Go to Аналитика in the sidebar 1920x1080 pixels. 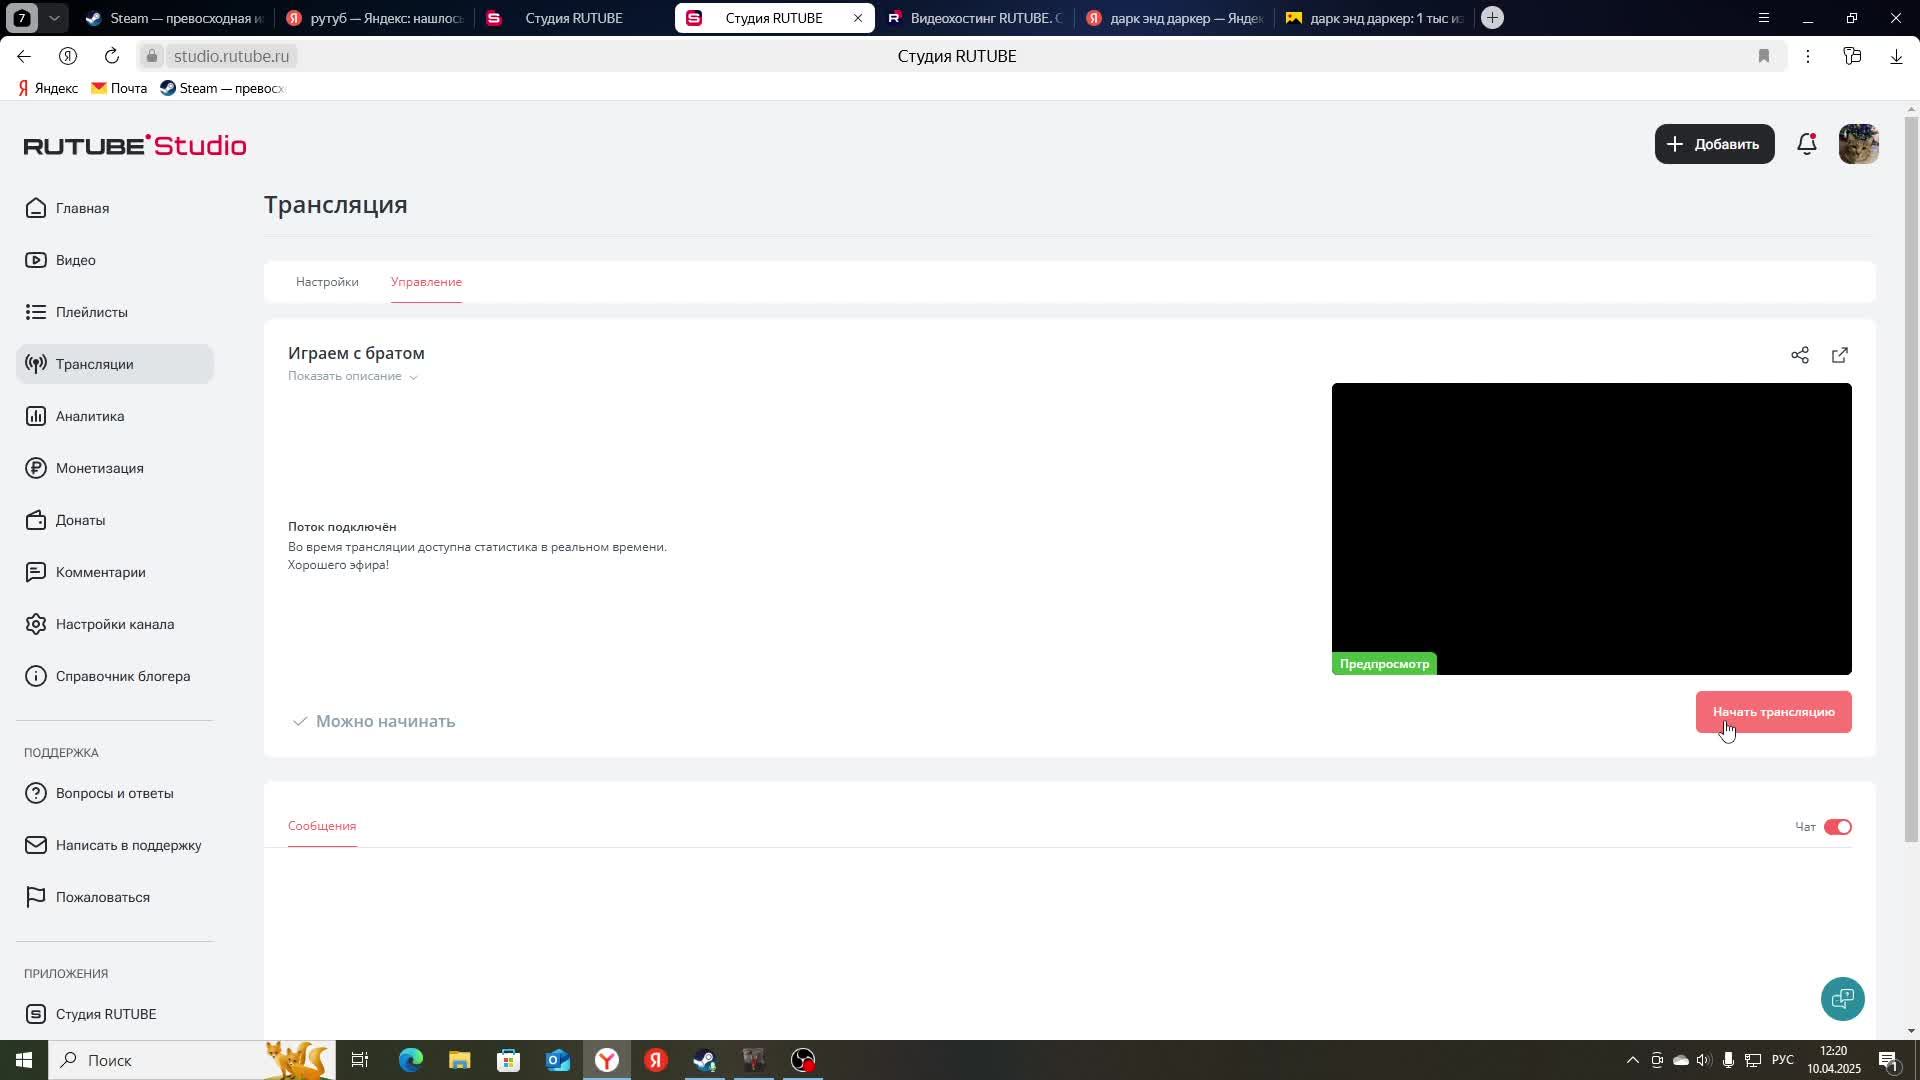coord(90,416)
